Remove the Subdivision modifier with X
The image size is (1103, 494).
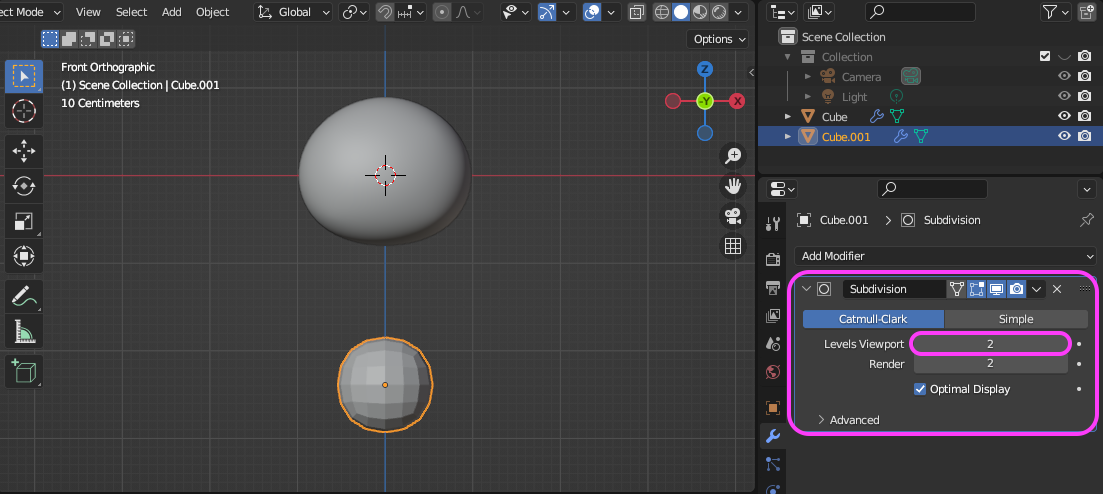coord(1057,289)
